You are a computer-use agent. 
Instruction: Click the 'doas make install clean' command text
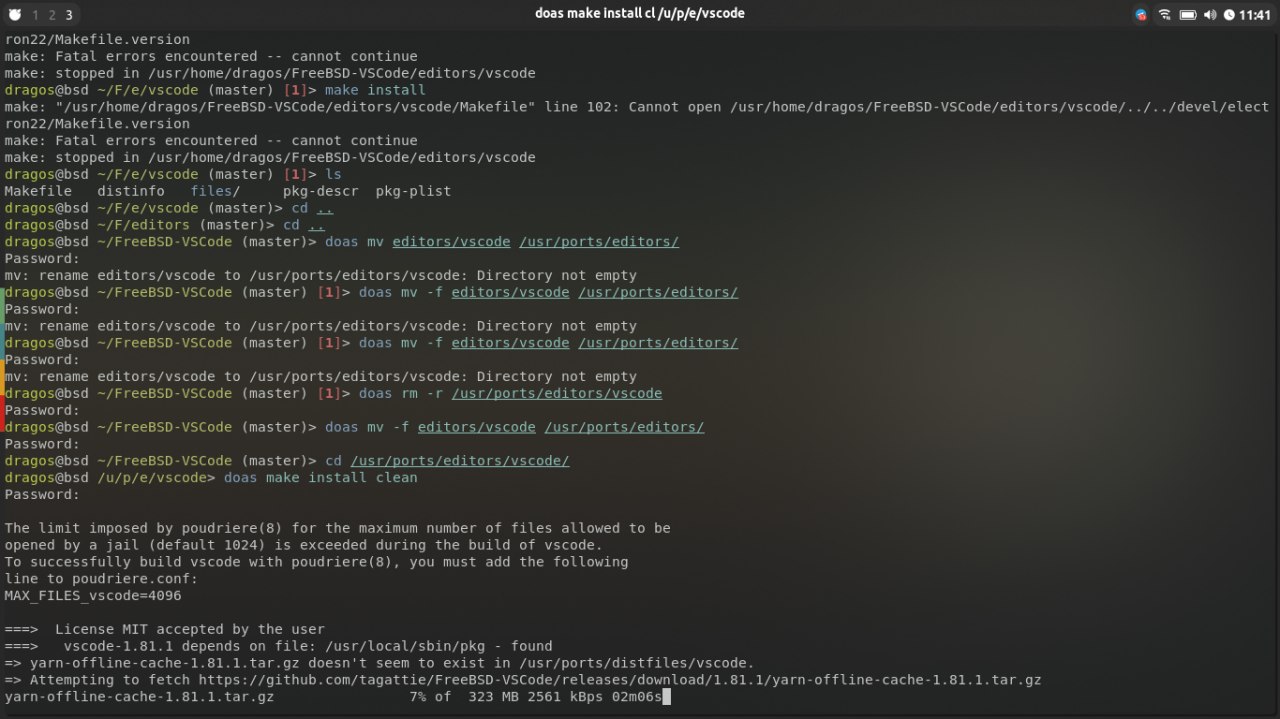click(321, 478)
